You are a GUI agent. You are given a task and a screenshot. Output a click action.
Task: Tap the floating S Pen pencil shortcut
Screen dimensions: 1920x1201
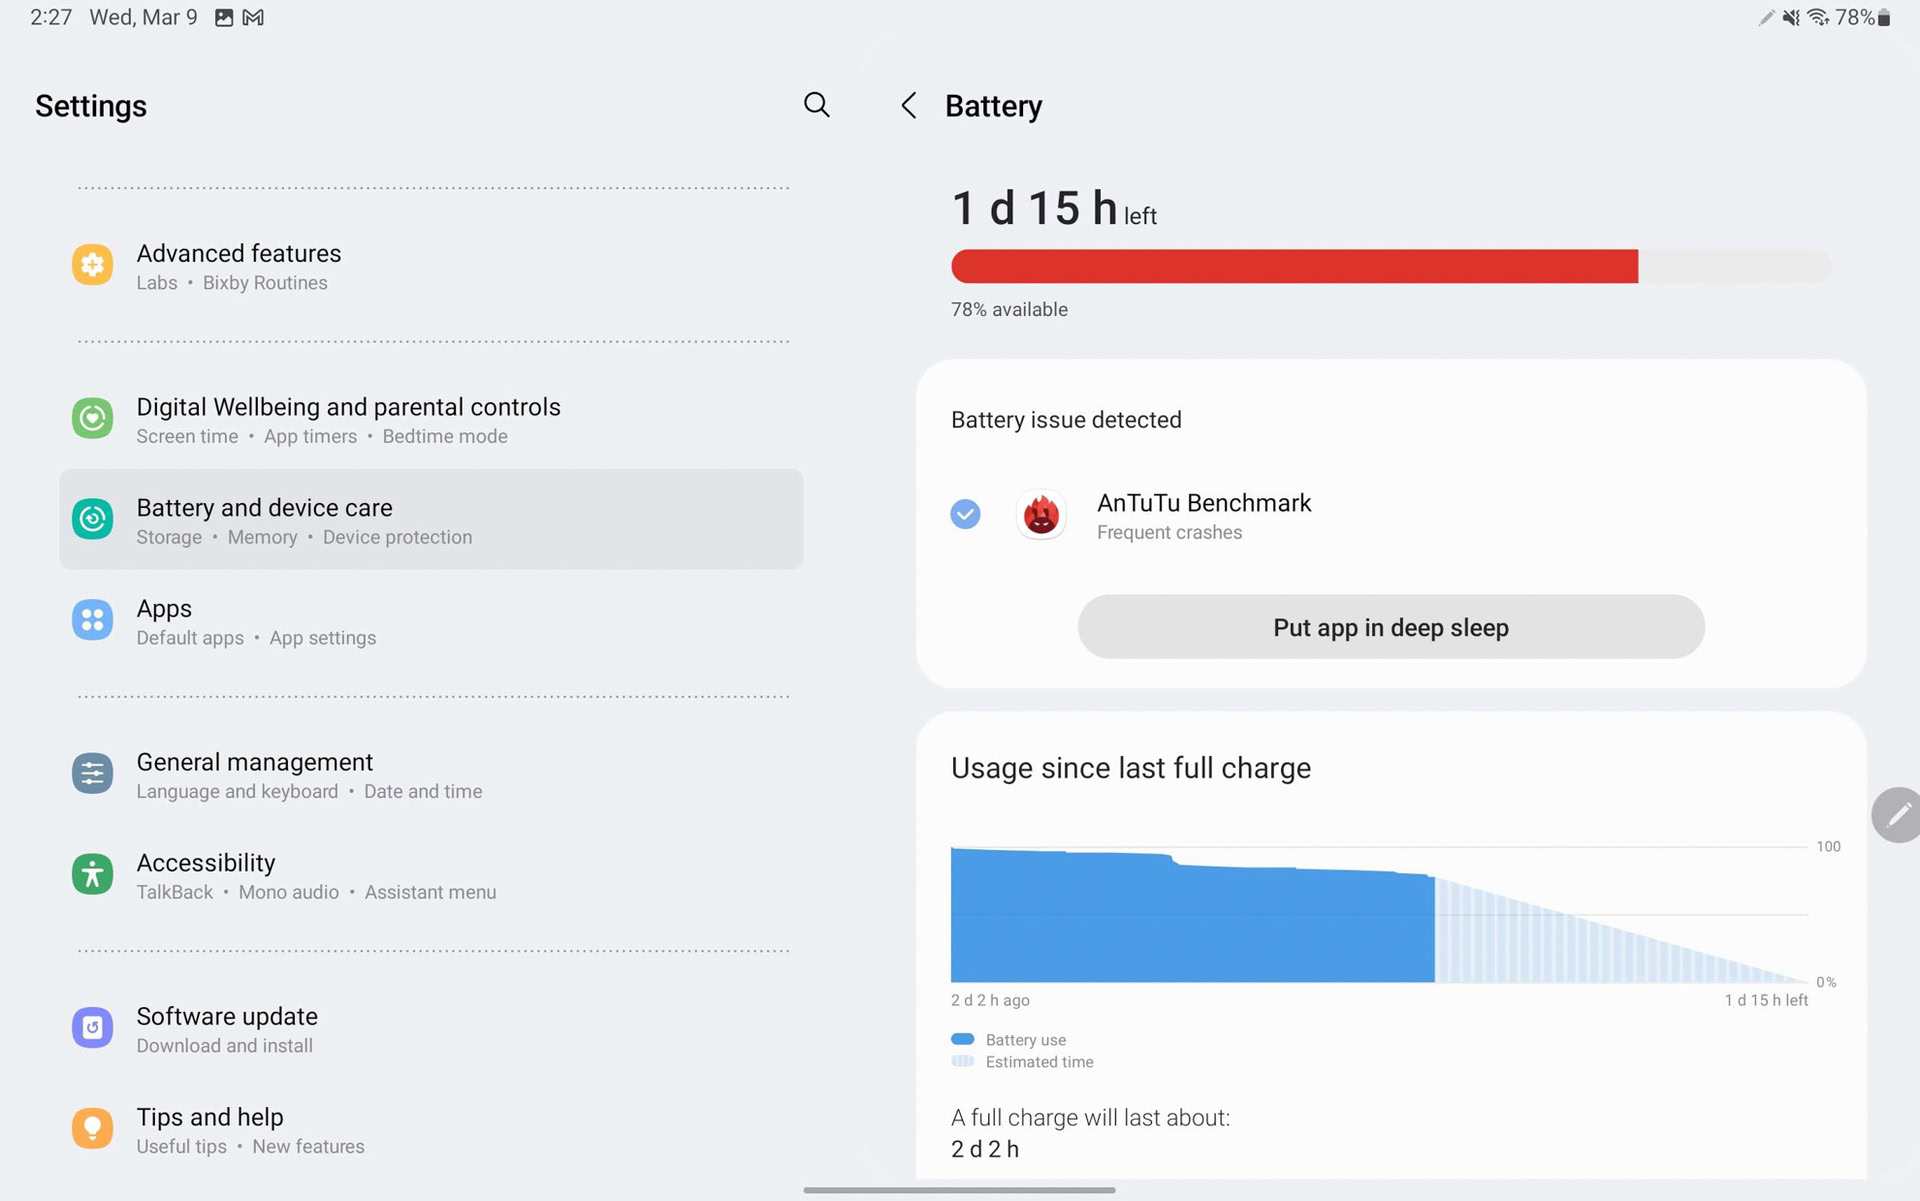pos(1897,816)
